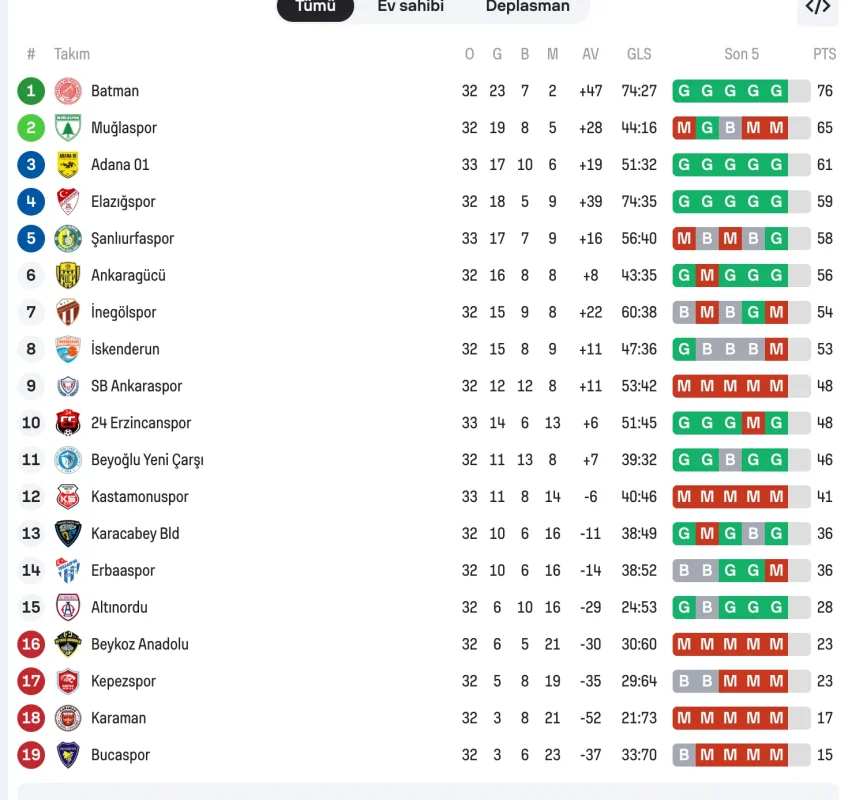Click the Batman team logo
848x800 pixels.
coord(68,91)
